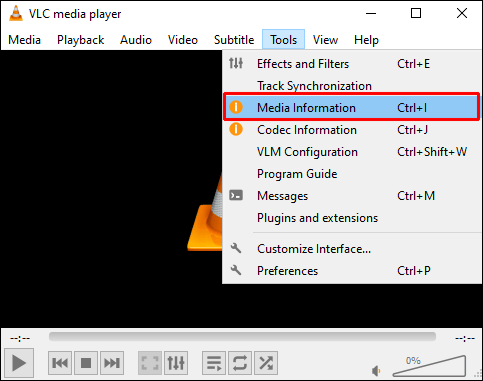Toggle the playlist view button
This screenshot has height=381, width=483.
[214, 363]
